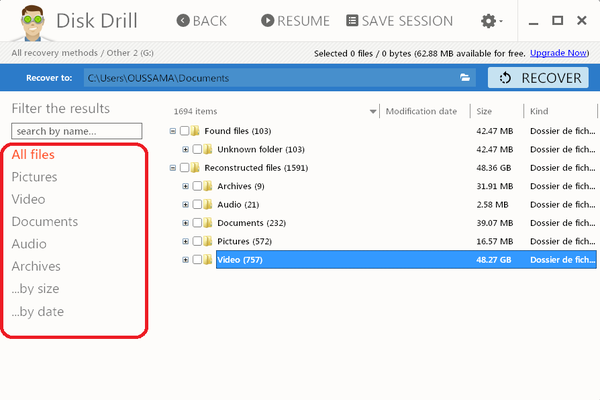Click the browse folder icon in Recover to

(x=465, y=77)
